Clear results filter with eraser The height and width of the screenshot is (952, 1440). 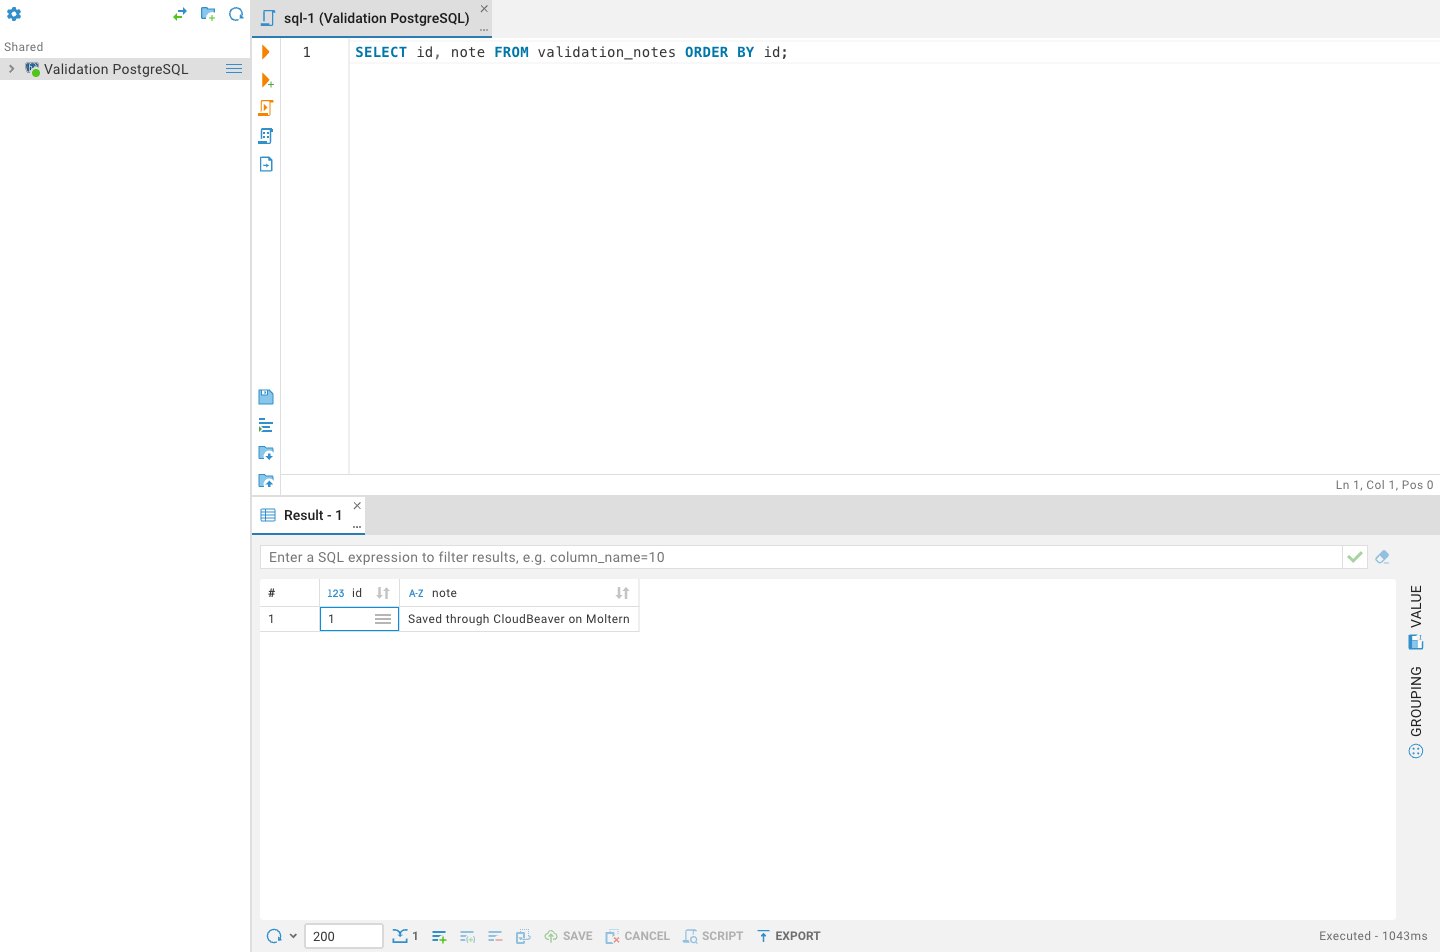click(1382, 557)
